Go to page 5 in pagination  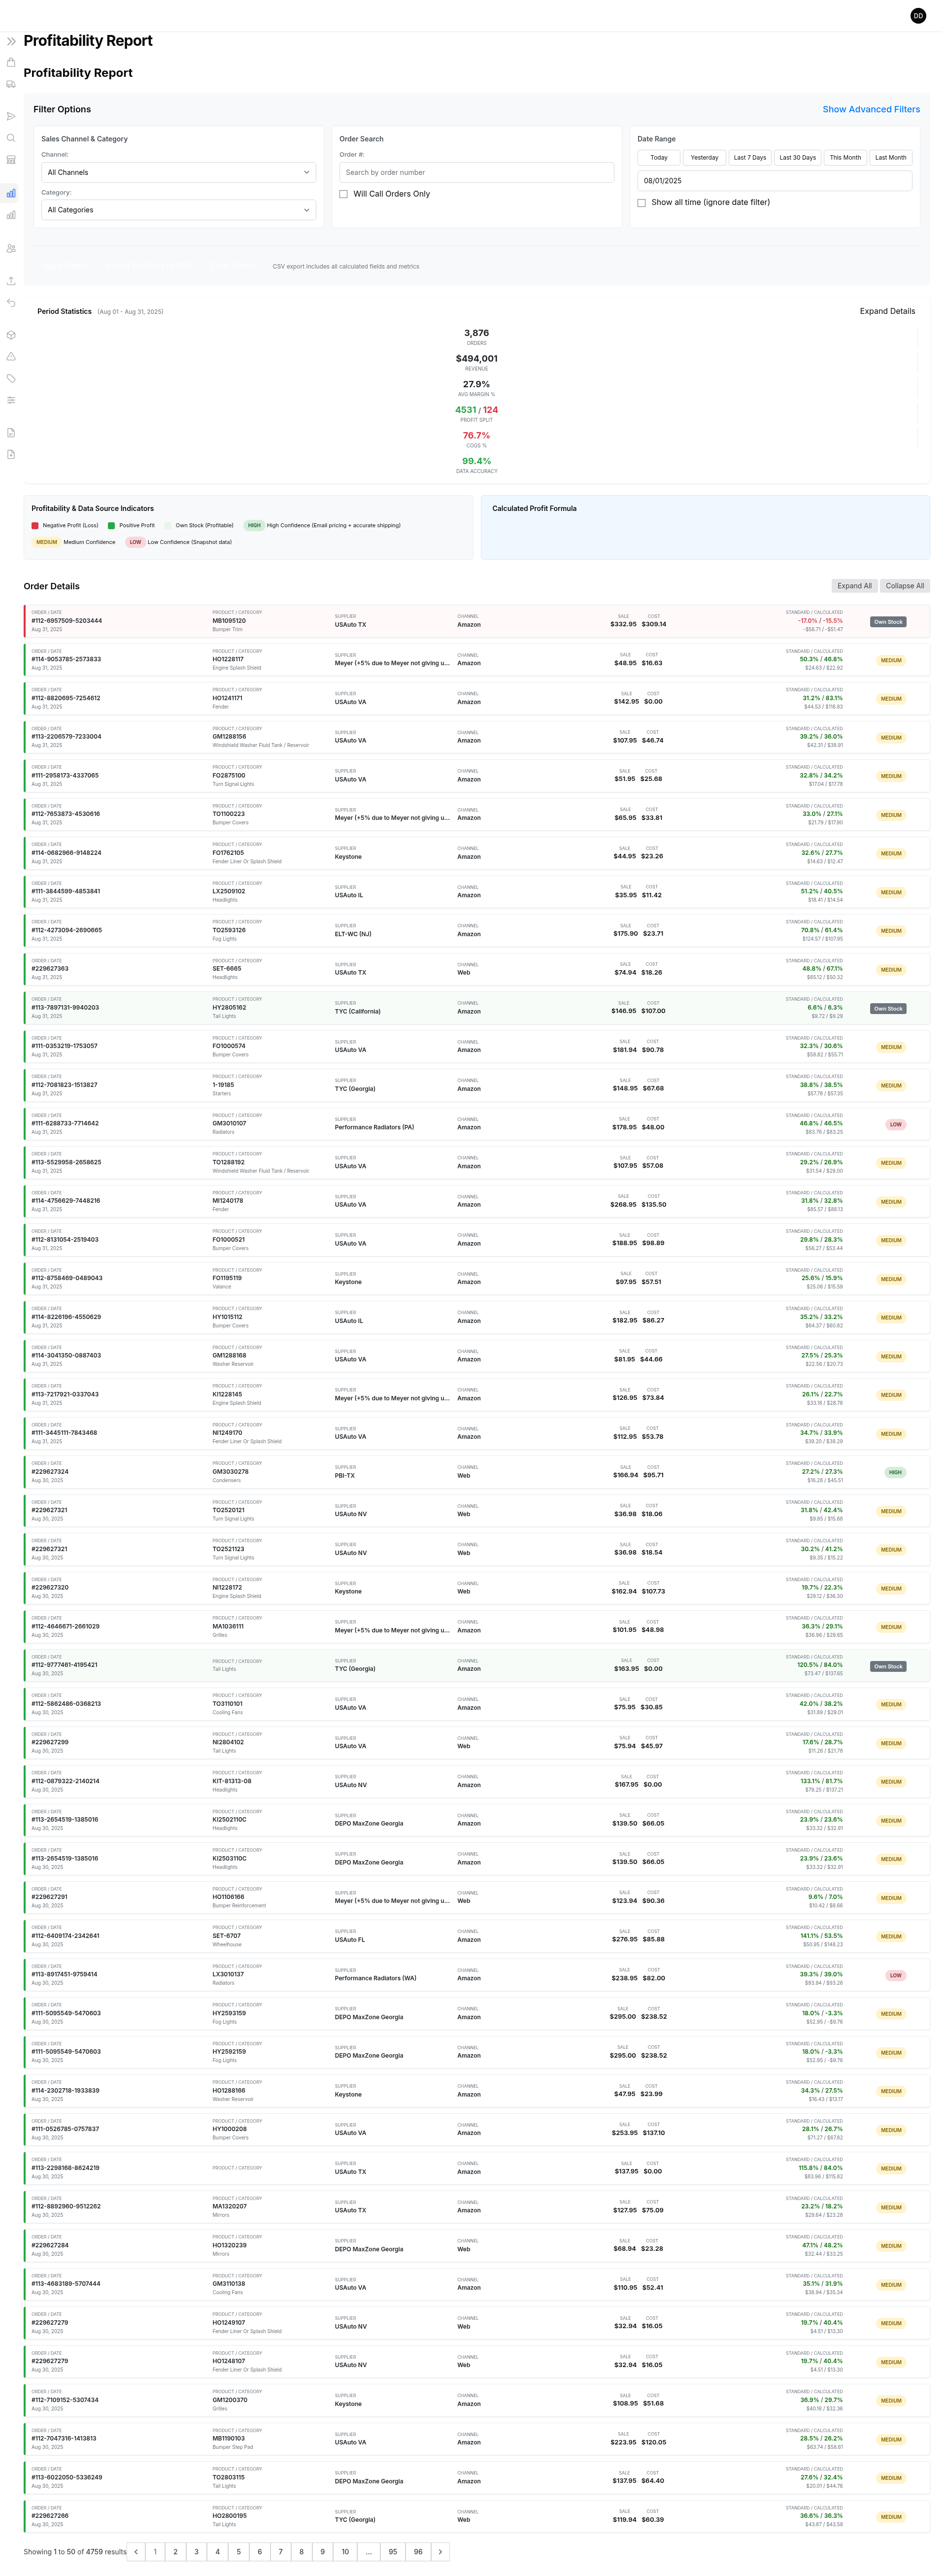(238, 2551)
